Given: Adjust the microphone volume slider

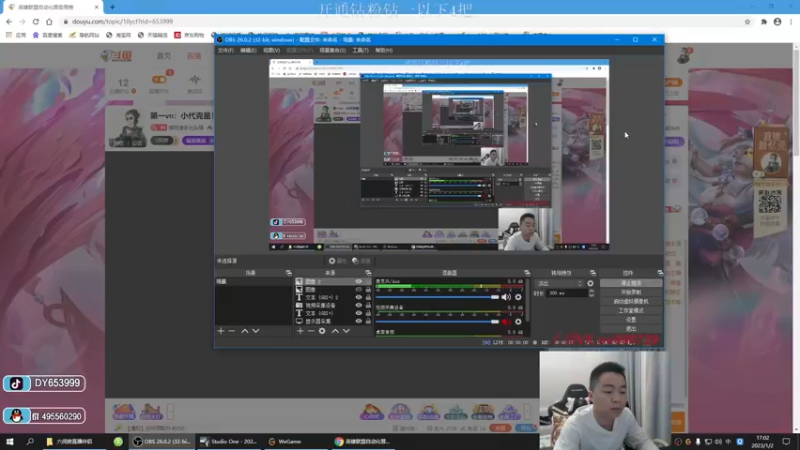Looking at the screenshot, I should click(437, 297).
